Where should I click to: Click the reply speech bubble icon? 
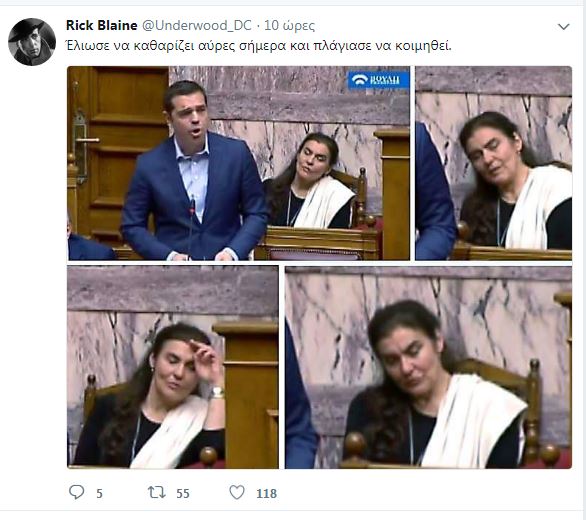coord(77,492)
